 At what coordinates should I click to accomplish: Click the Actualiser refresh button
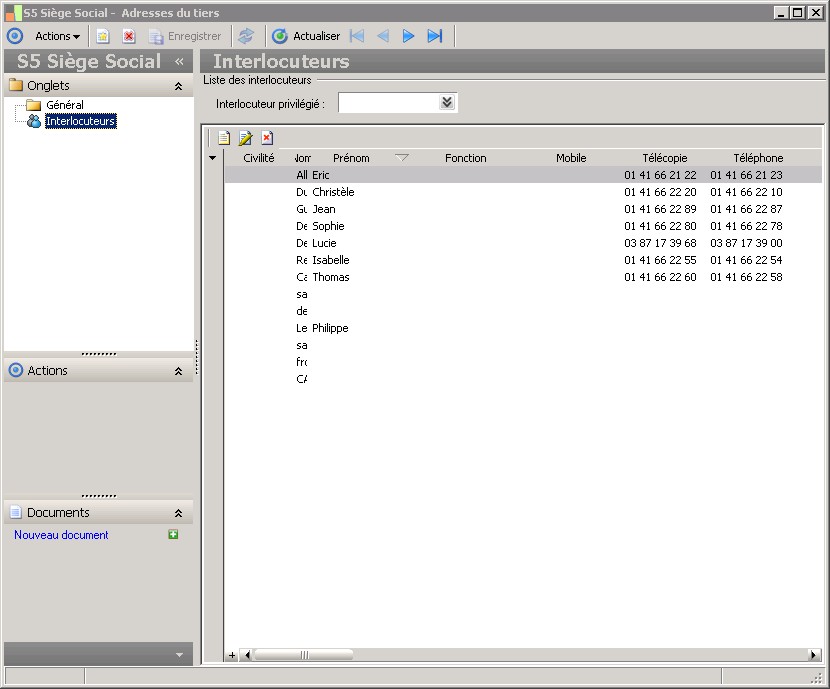[x=306, y=36]
